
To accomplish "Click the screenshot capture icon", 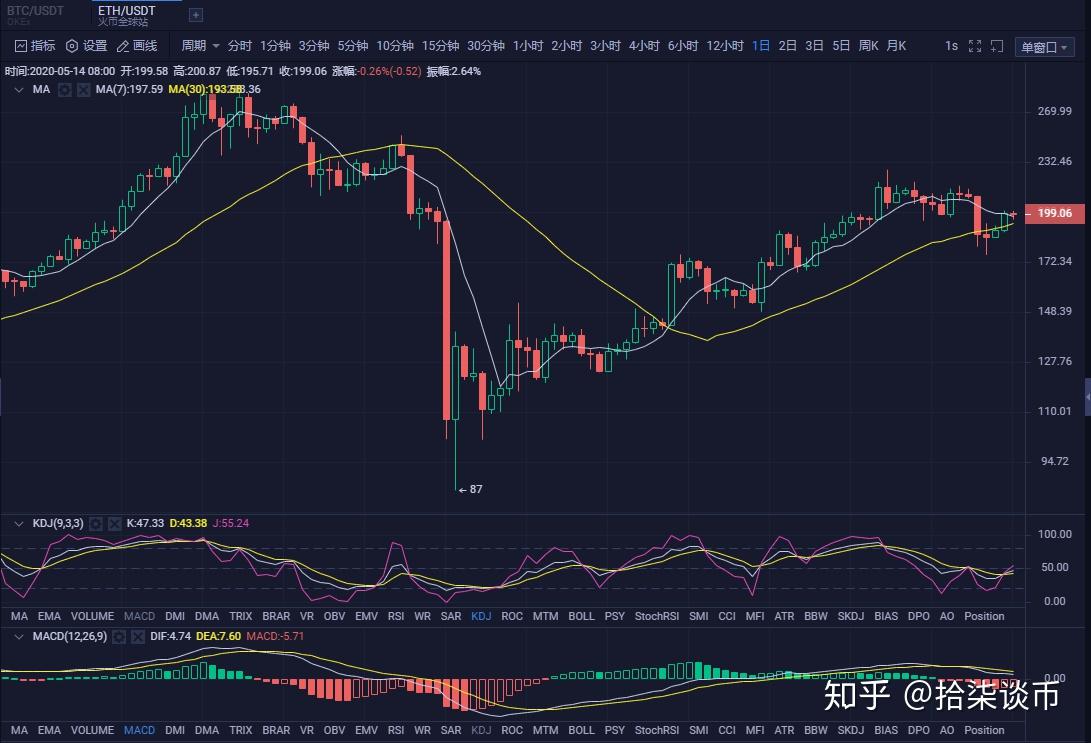I will point(997,46).
